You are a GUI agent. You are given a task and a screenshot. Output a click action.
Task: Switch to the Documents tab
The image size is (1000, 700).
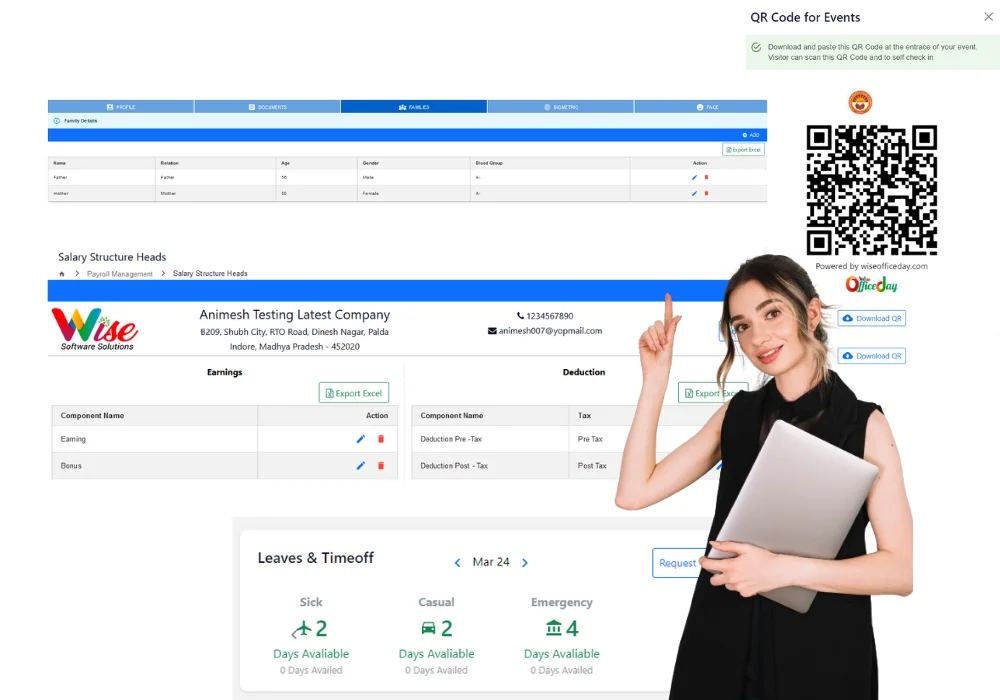267,107
